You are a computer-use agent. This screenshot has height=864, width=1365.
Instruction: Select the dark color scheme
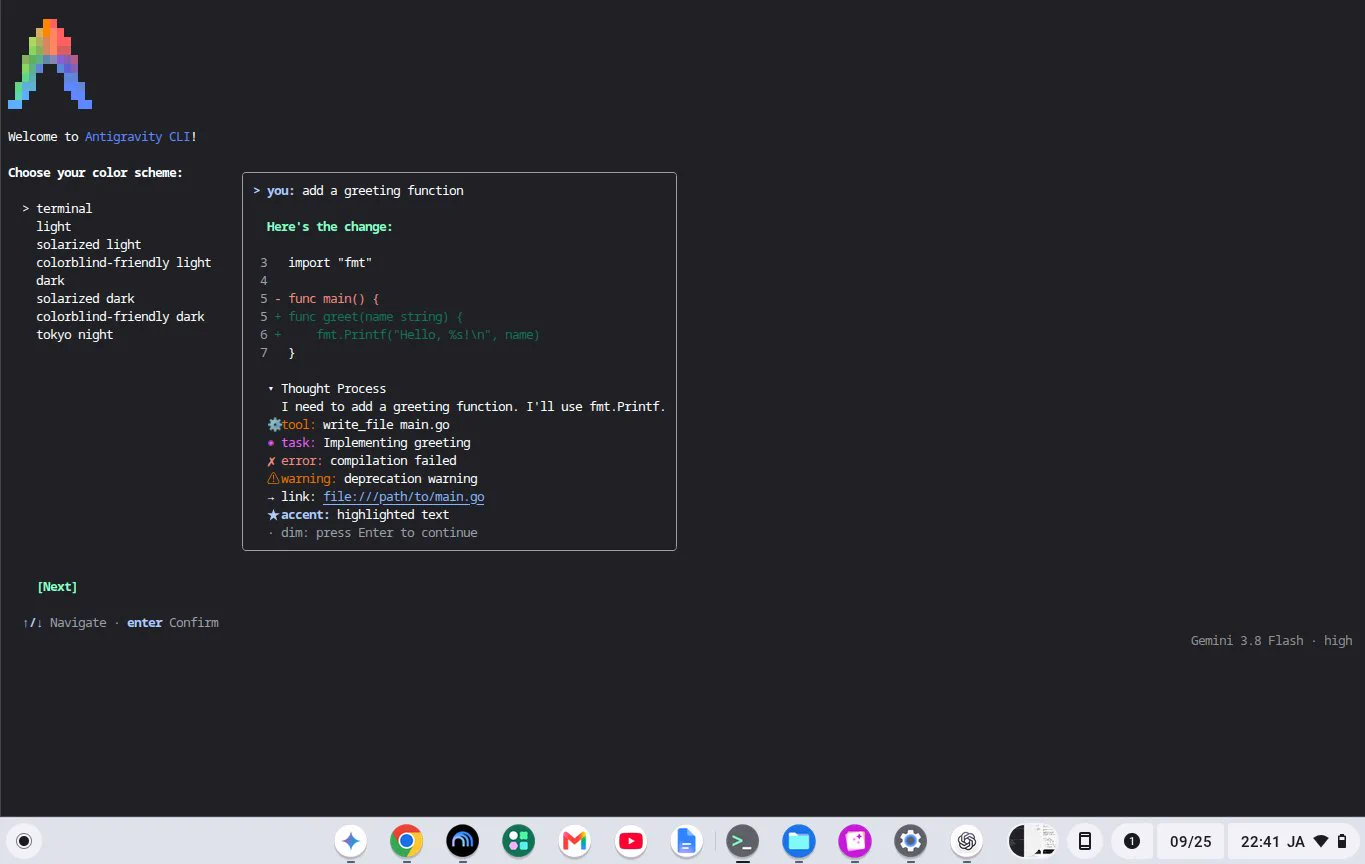pyautogui.click(x=50, y=281)
